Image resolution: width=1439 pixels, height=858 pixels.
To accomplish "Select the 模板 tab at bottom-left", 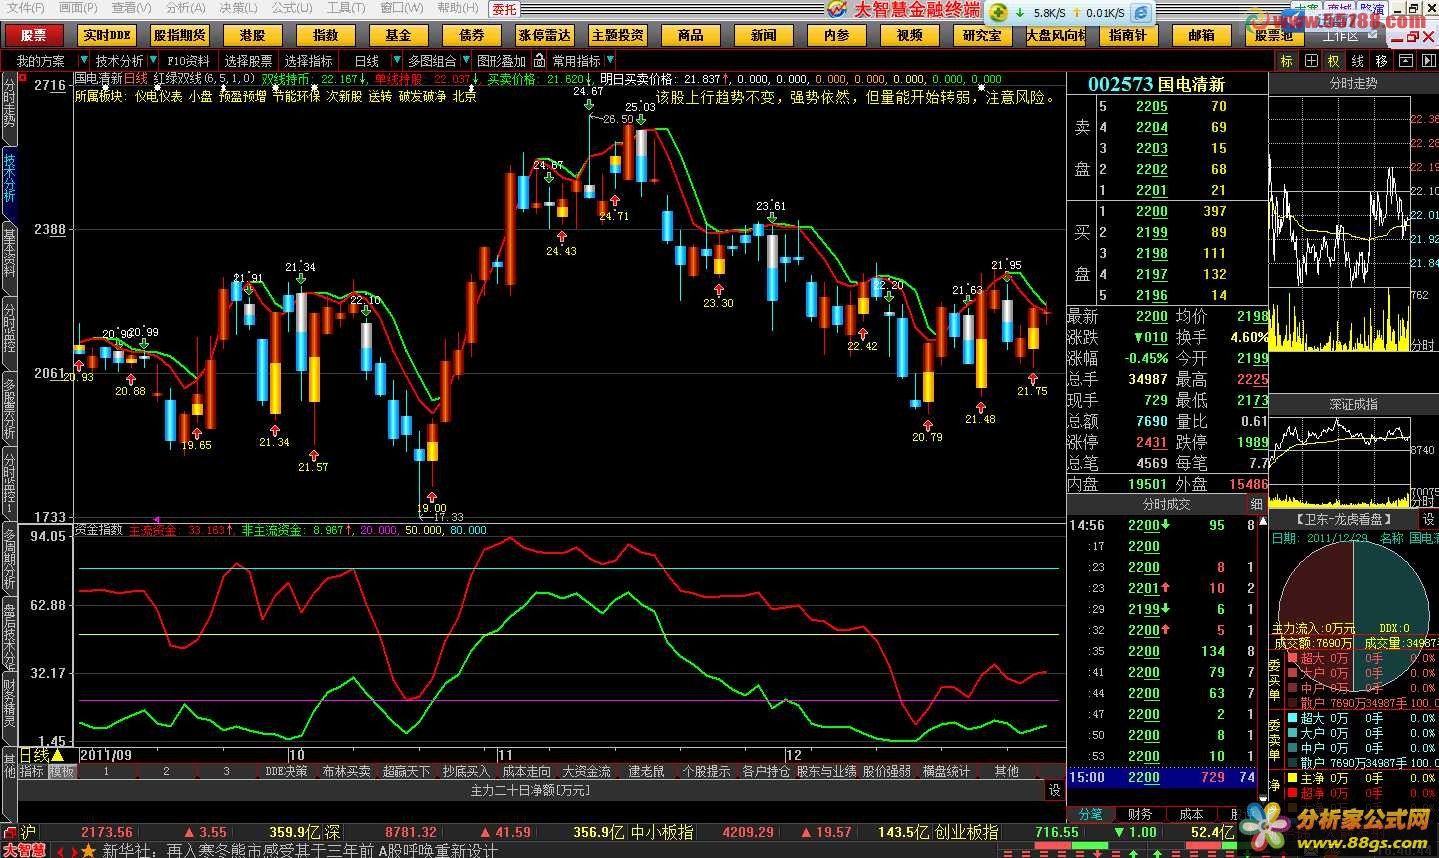I will coord(62,771).
